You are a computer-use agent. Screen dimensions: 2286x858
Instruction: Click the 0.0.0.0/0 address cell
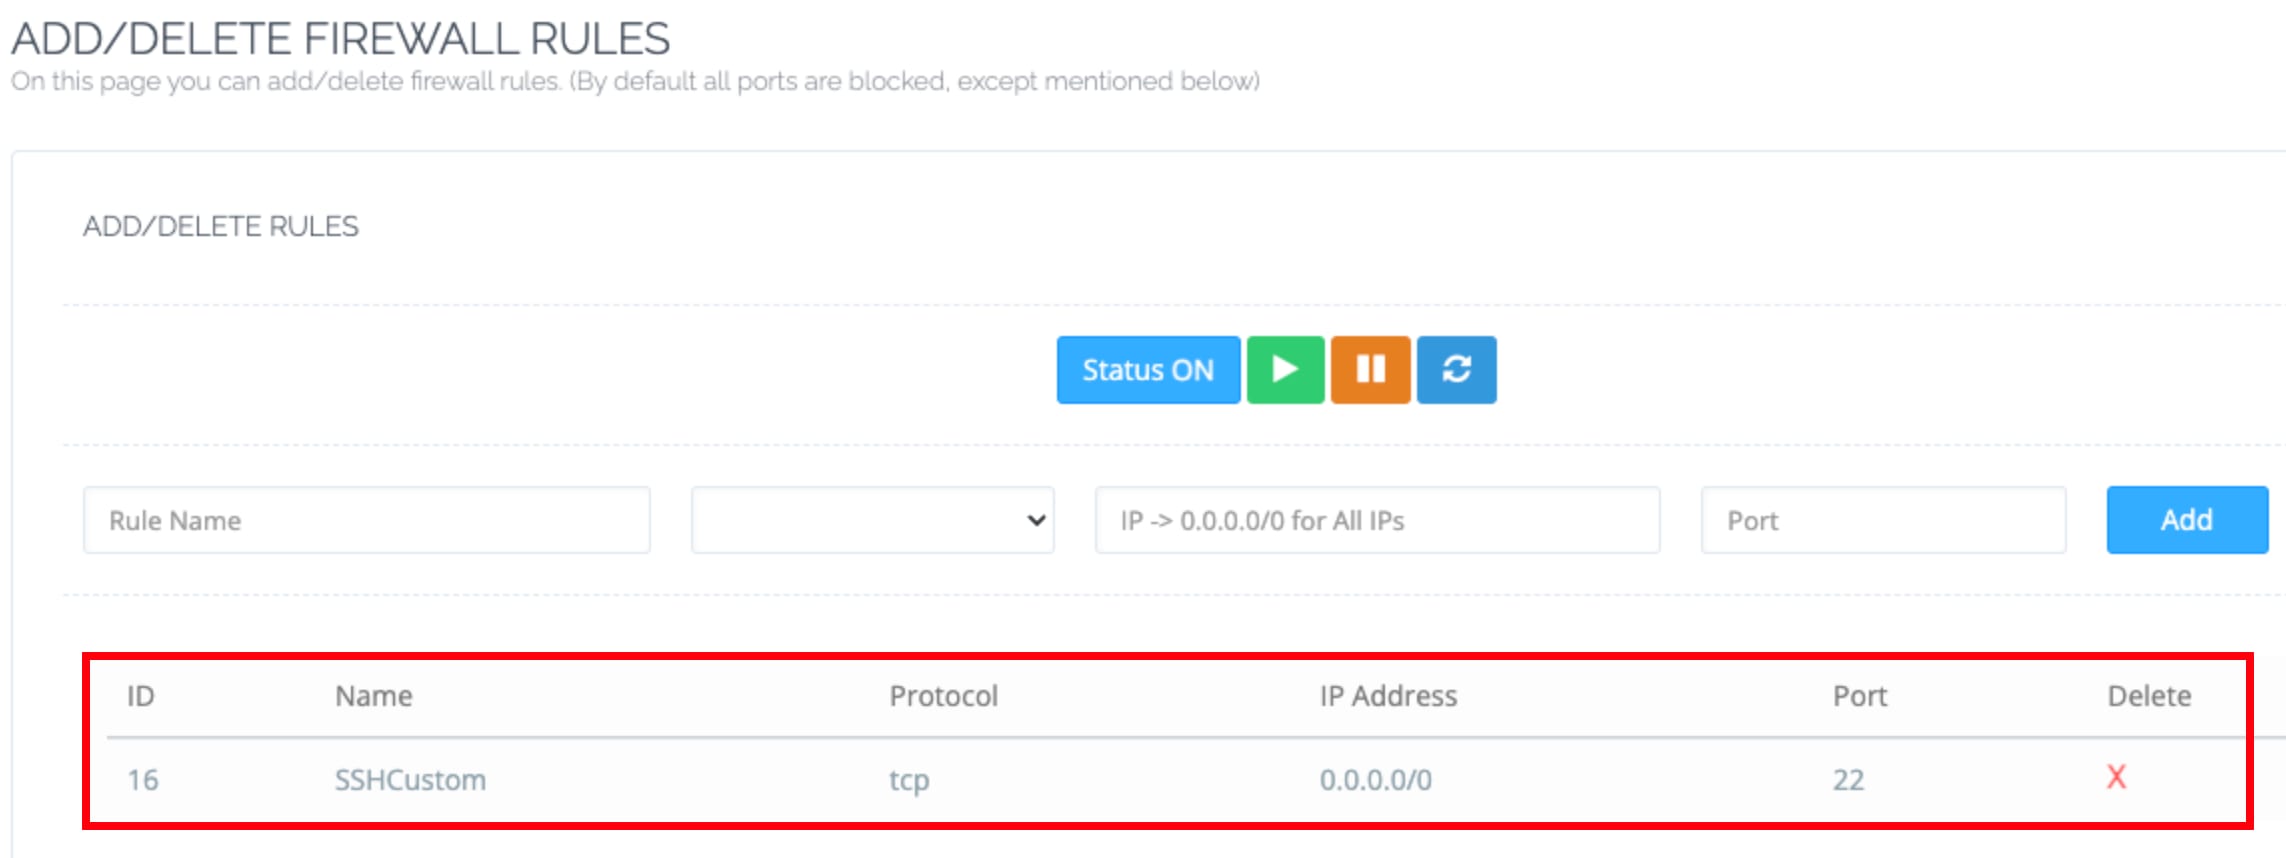[x=1375, y=780]
